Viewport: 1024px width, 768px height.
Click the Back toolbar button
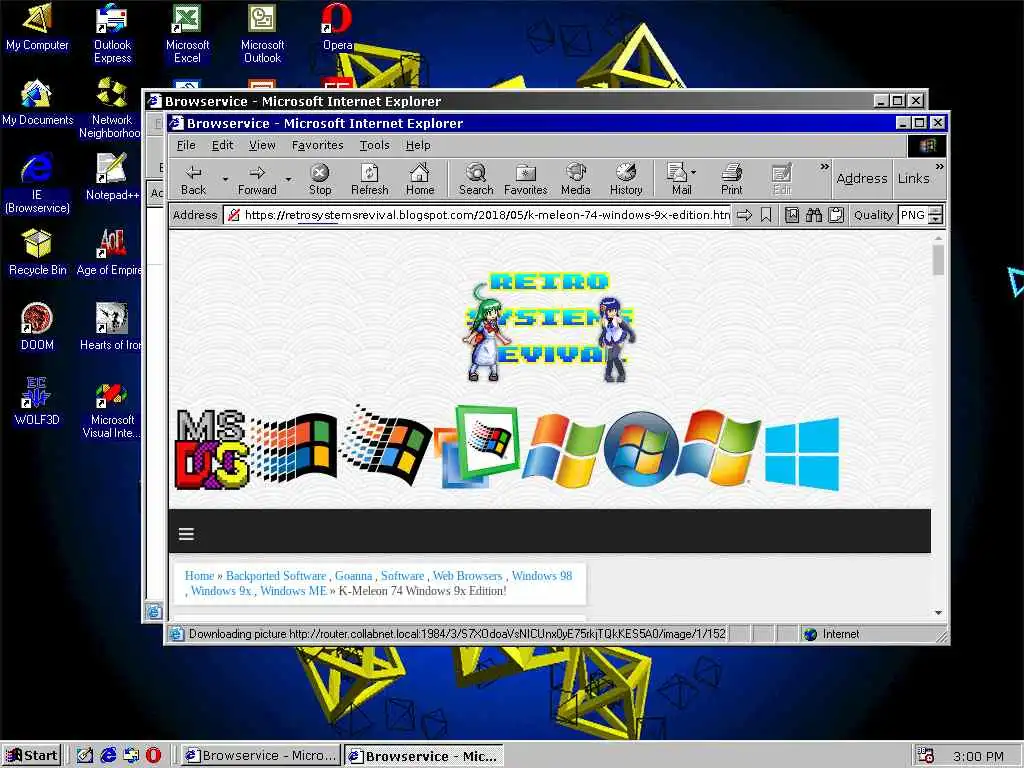(x=193, y=179)
